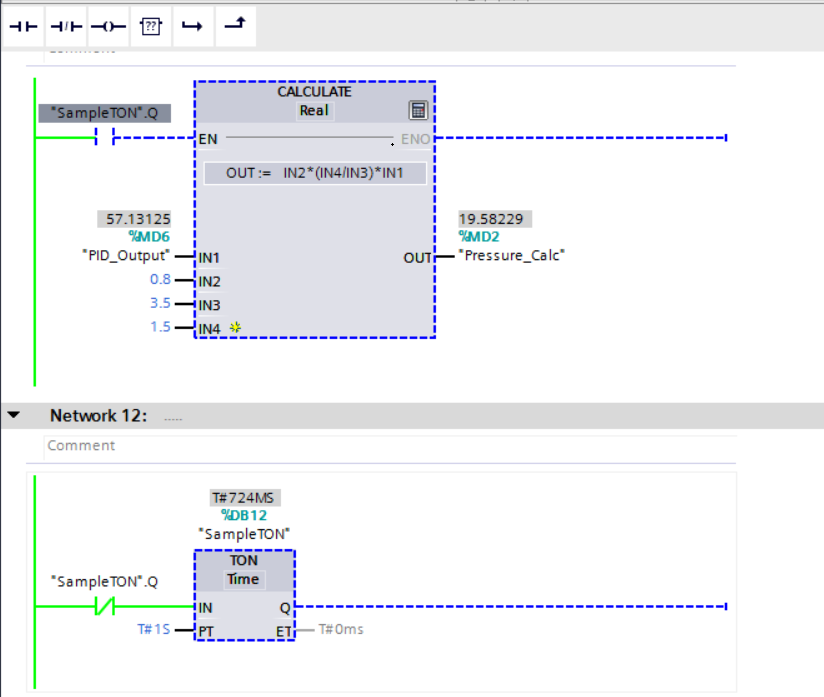Click the IN4 pin label
This screenshot has height=697, width=824.
click(x=209, y=329)
